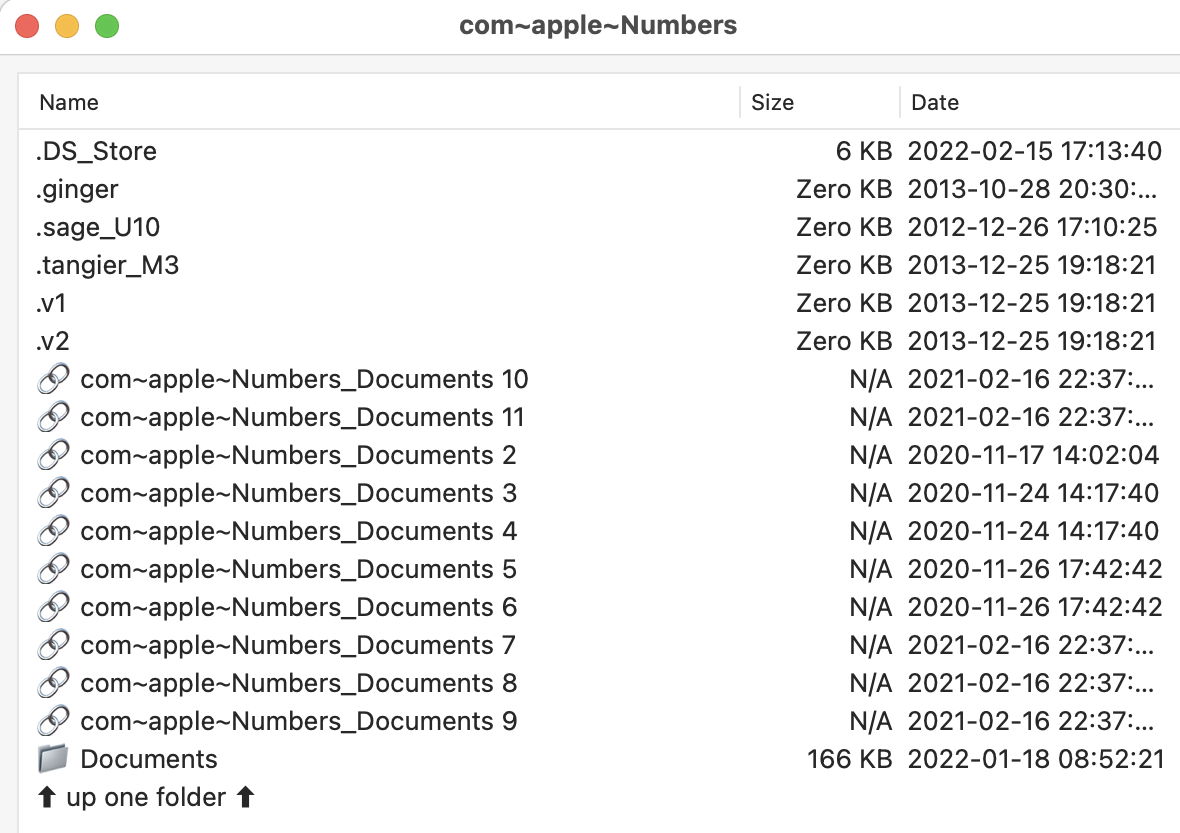Sort files by the Name column
This screenshot has width=1180, height=833.
click(68, 102)
